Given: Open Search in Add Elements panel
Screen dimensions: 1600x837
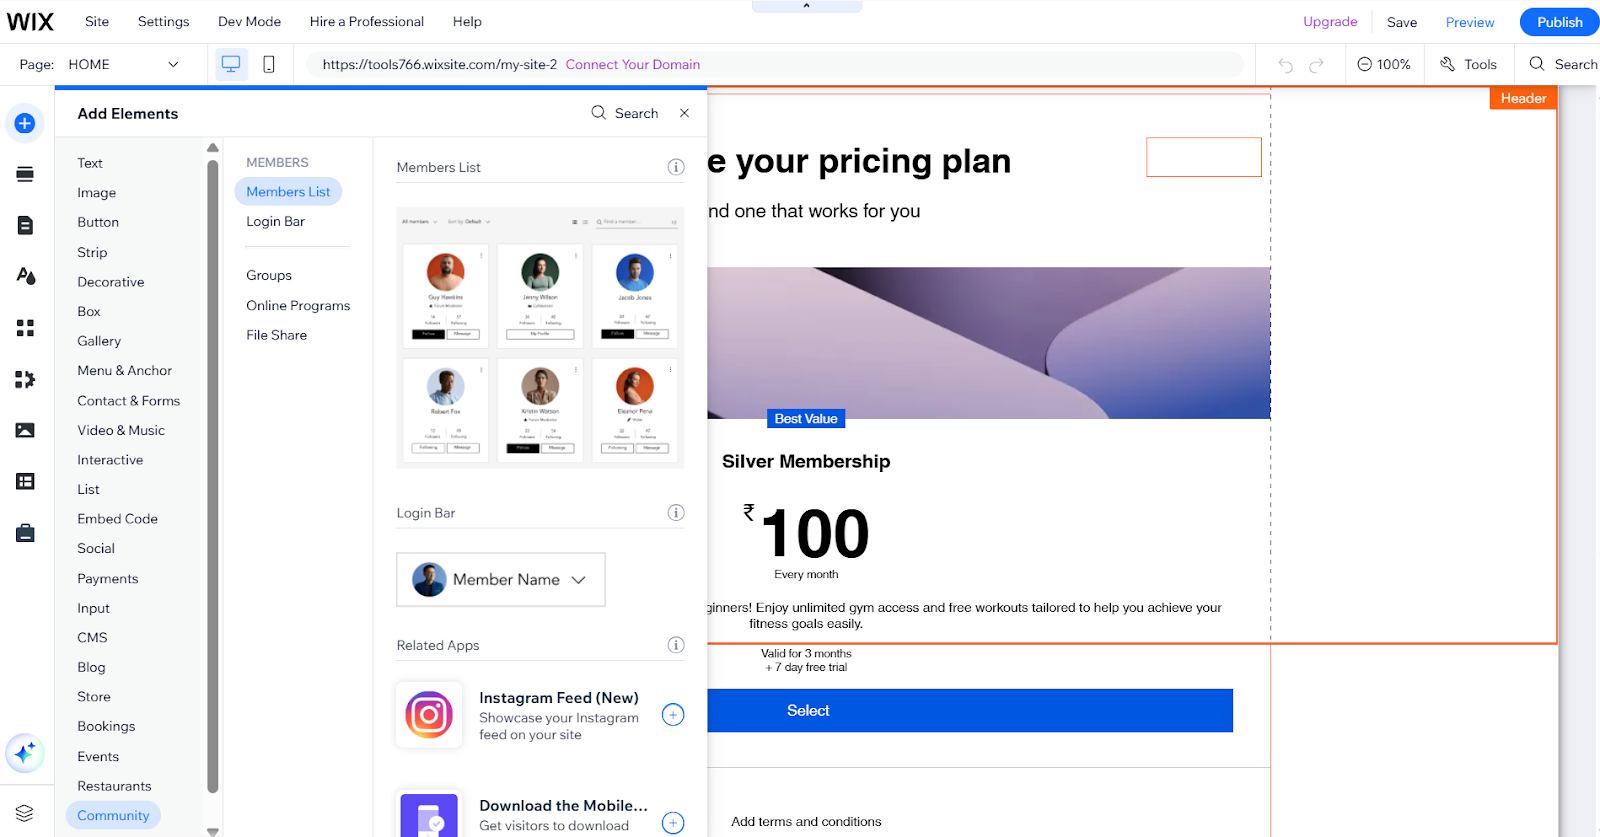Looking at the screenshot, I should pyautogui.click(x=625, y=113).
